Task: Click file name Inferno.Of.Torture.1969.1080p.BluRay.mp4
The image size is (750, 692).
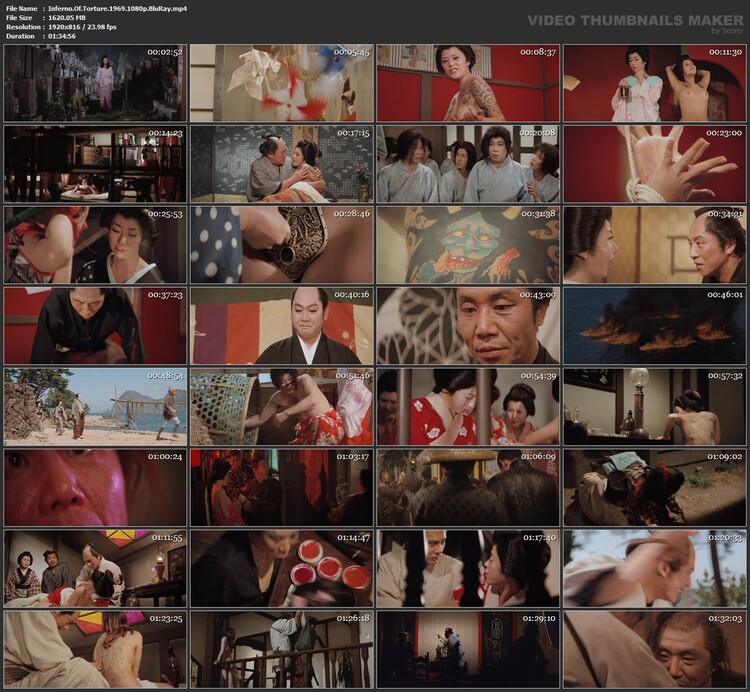Action: point(118,9)
